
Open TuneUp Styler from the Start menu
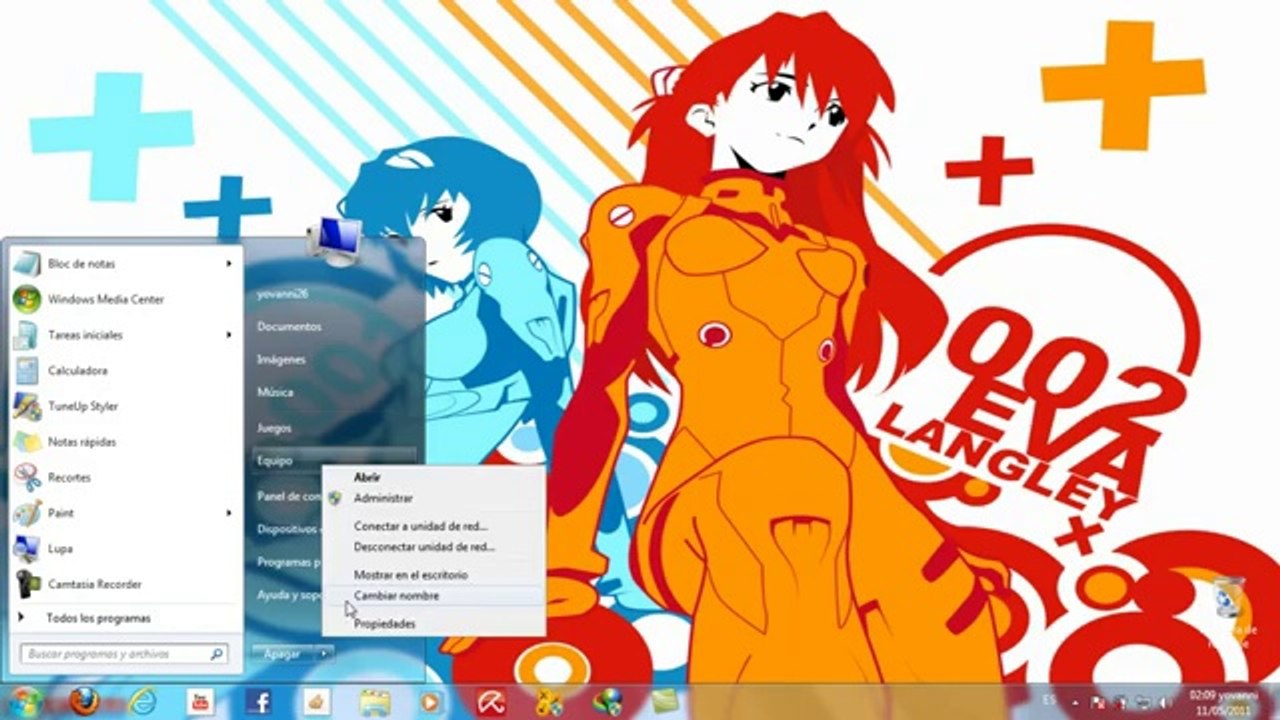pos(124,406)
